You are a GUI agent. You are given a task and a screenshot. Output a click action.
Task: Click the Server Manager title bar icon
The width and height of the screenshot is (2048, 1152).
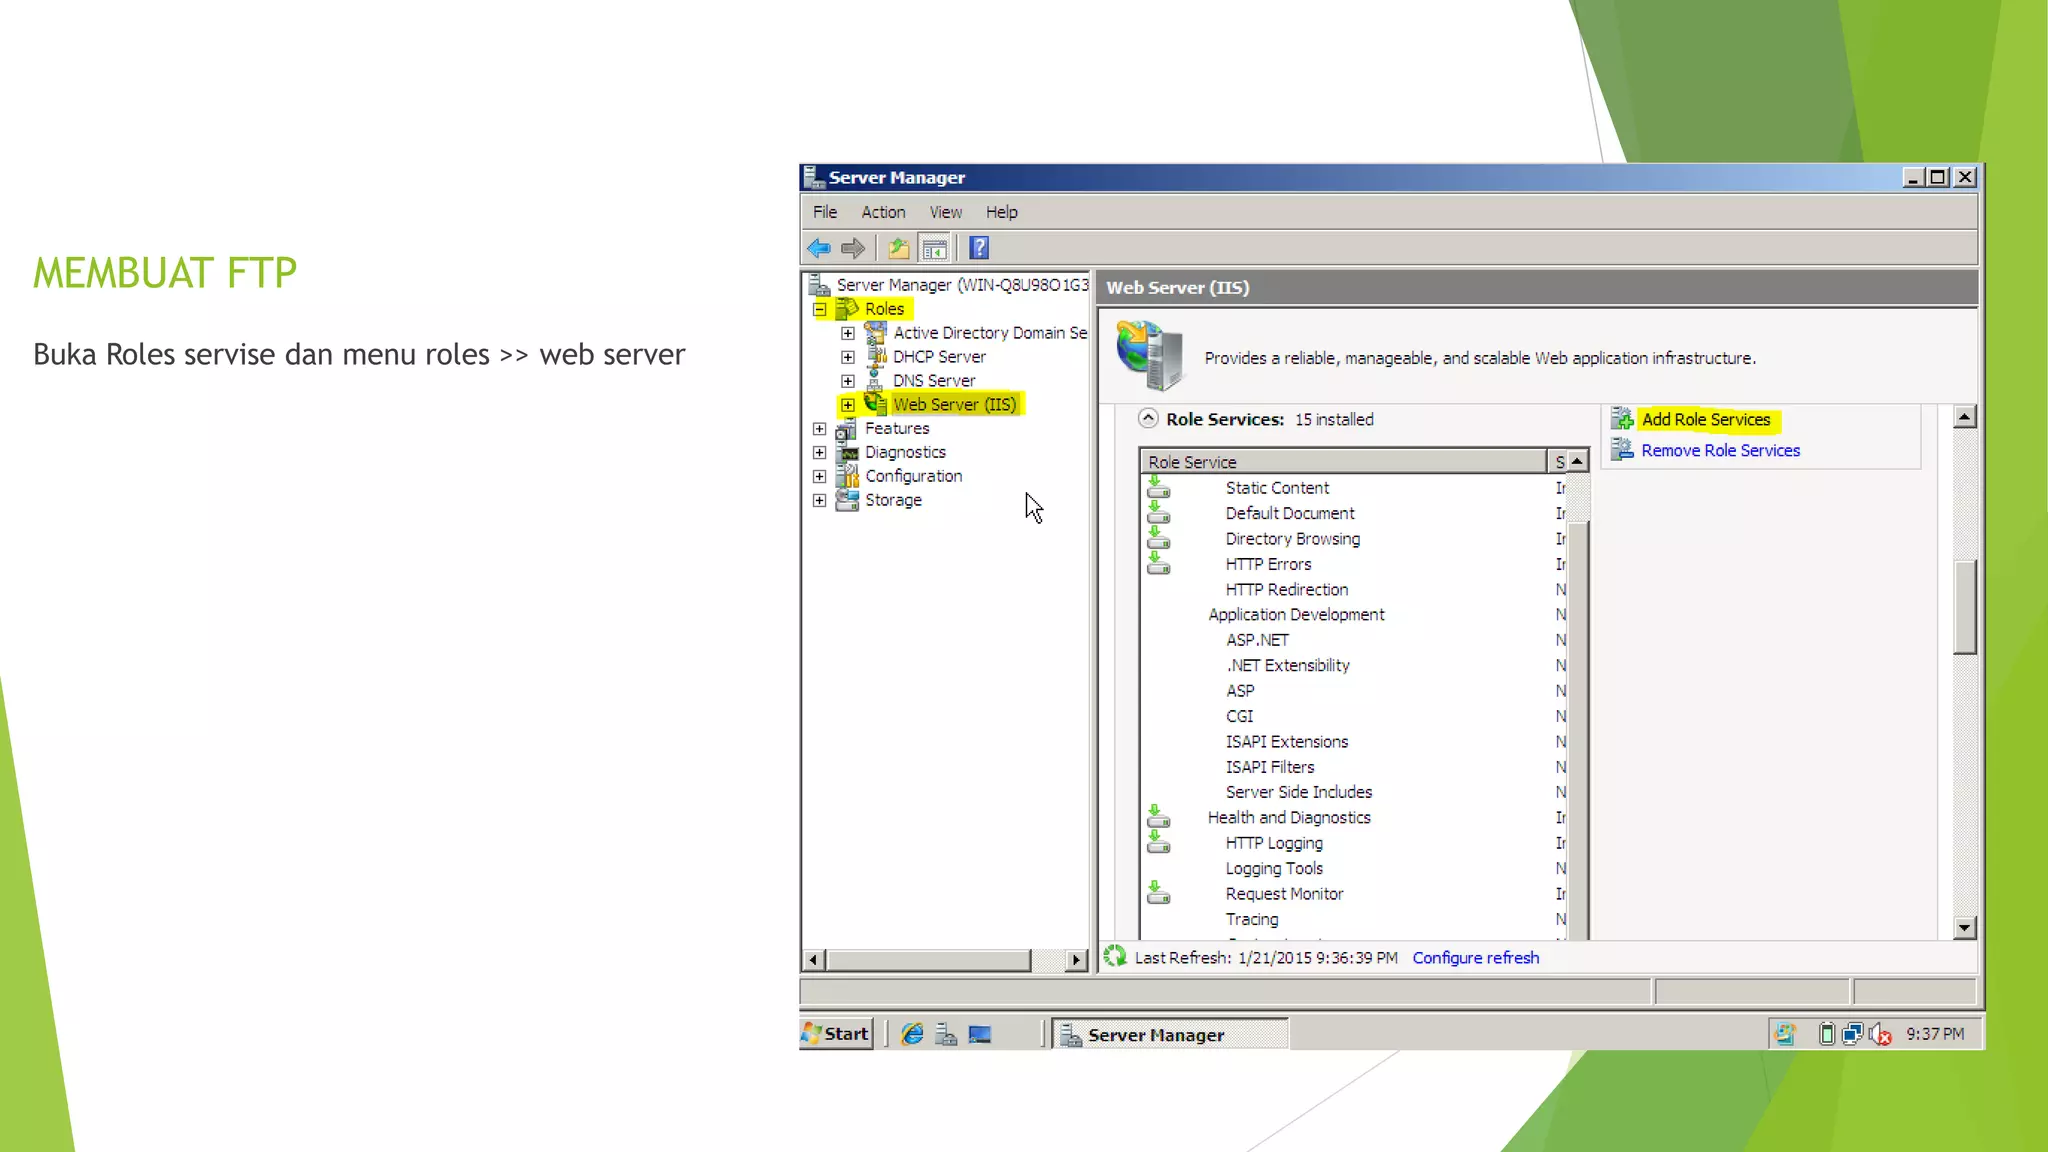[x=814, y=177]
